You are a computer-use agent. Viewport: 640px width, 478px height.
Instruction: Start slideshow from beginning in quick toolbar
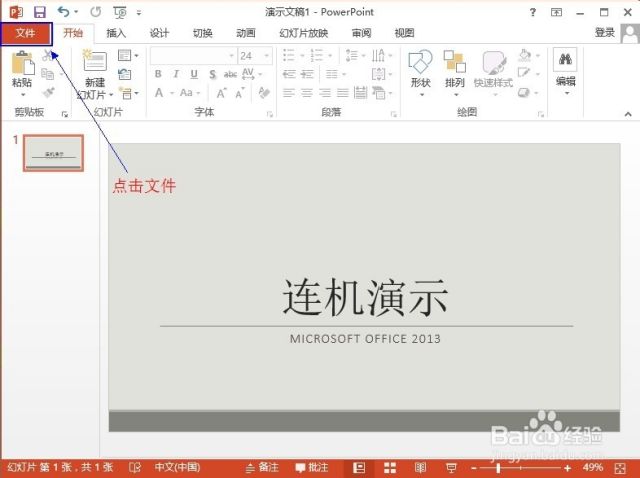[x=120, y=13]
